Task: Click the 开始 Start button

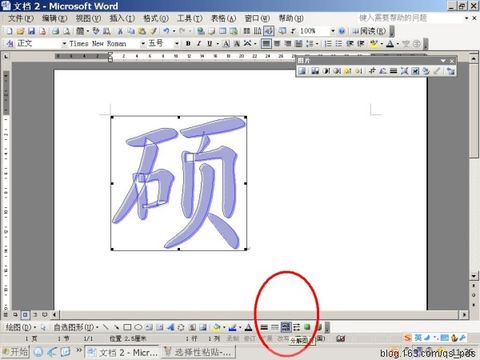Action: point(15,352)
